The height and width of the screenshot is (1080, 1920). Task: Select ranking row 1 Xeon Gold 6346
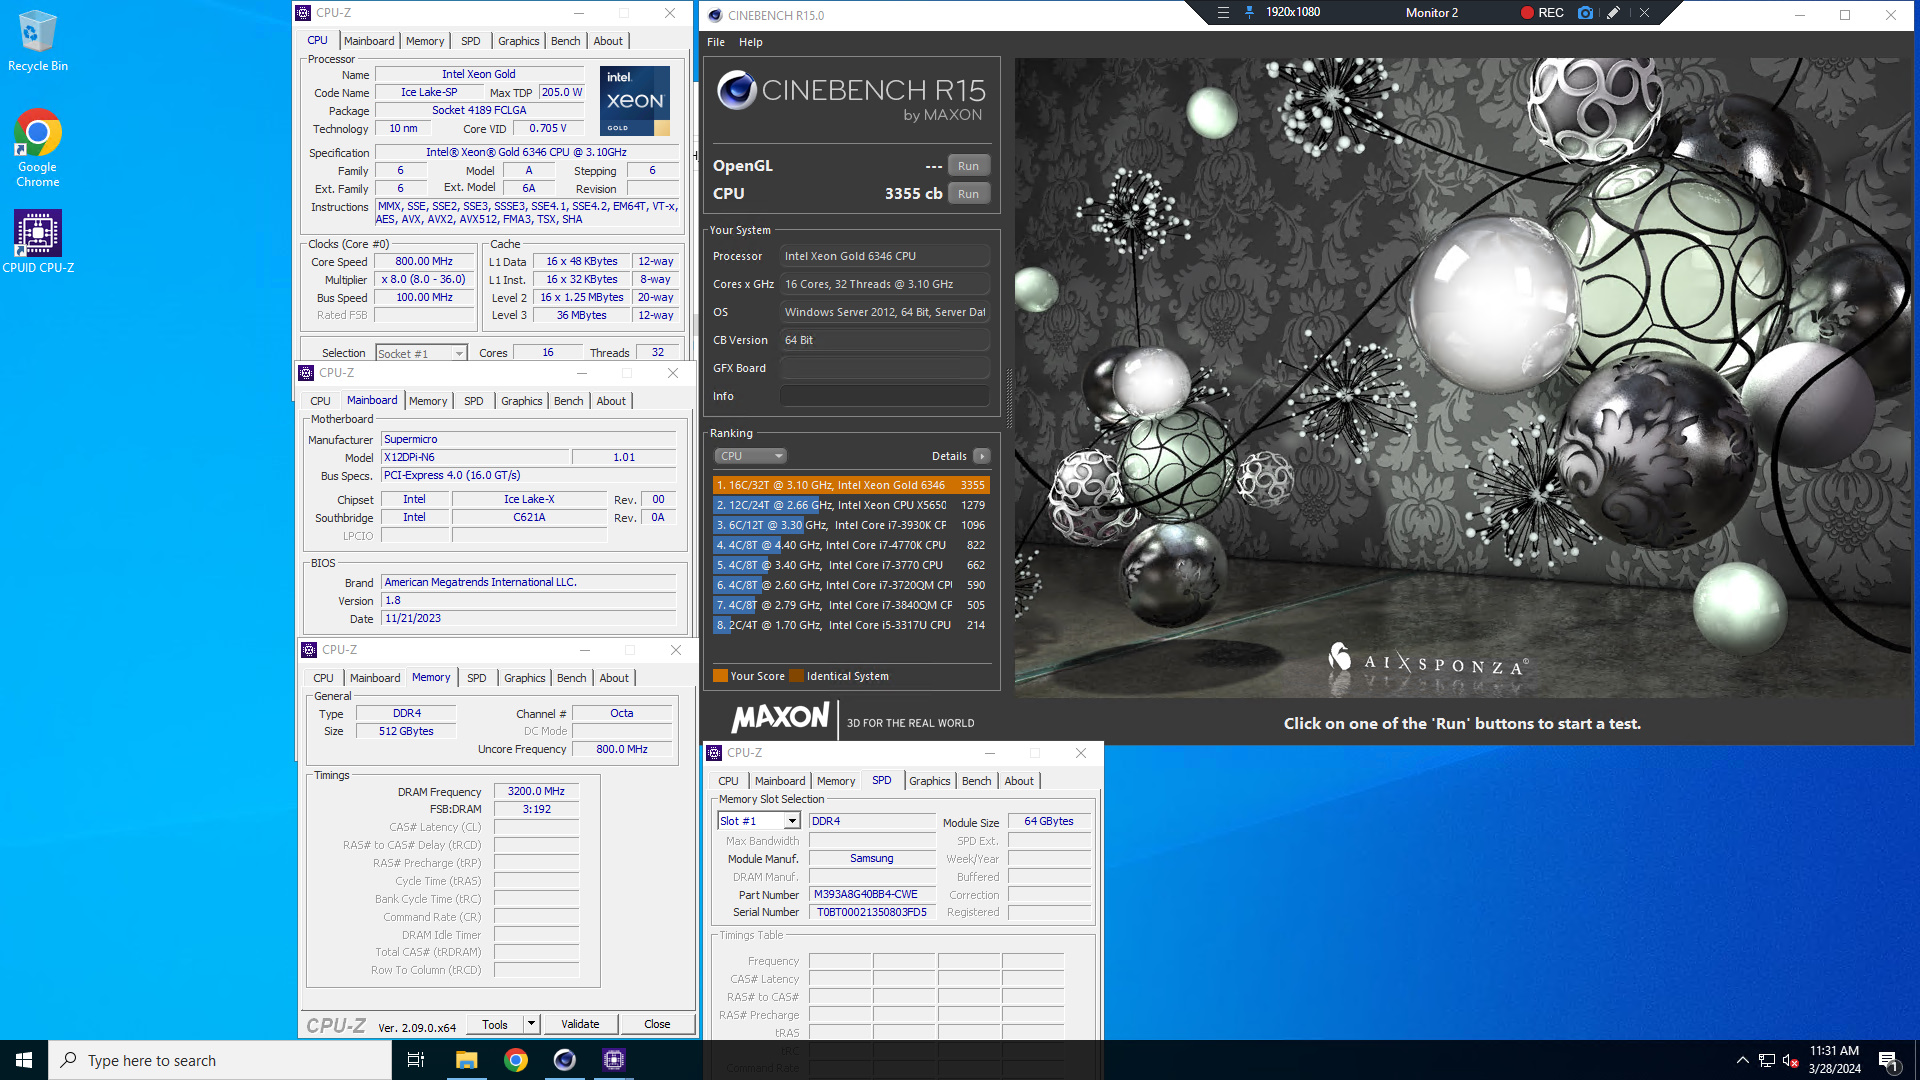point(851,485)
